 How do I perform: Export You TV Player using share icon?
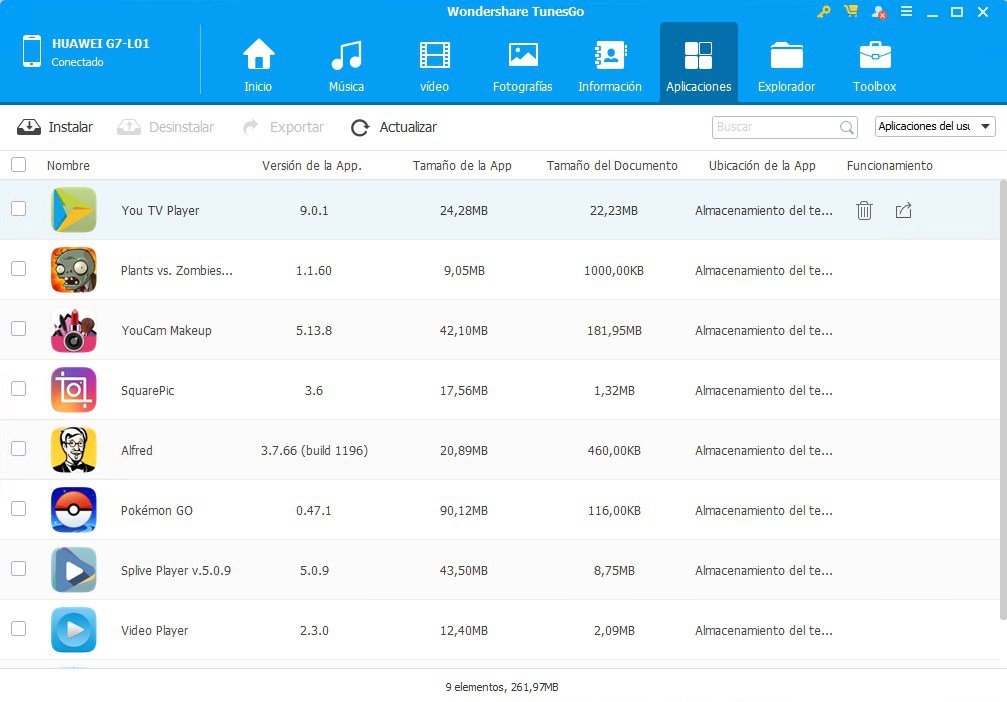click(903, 210)
